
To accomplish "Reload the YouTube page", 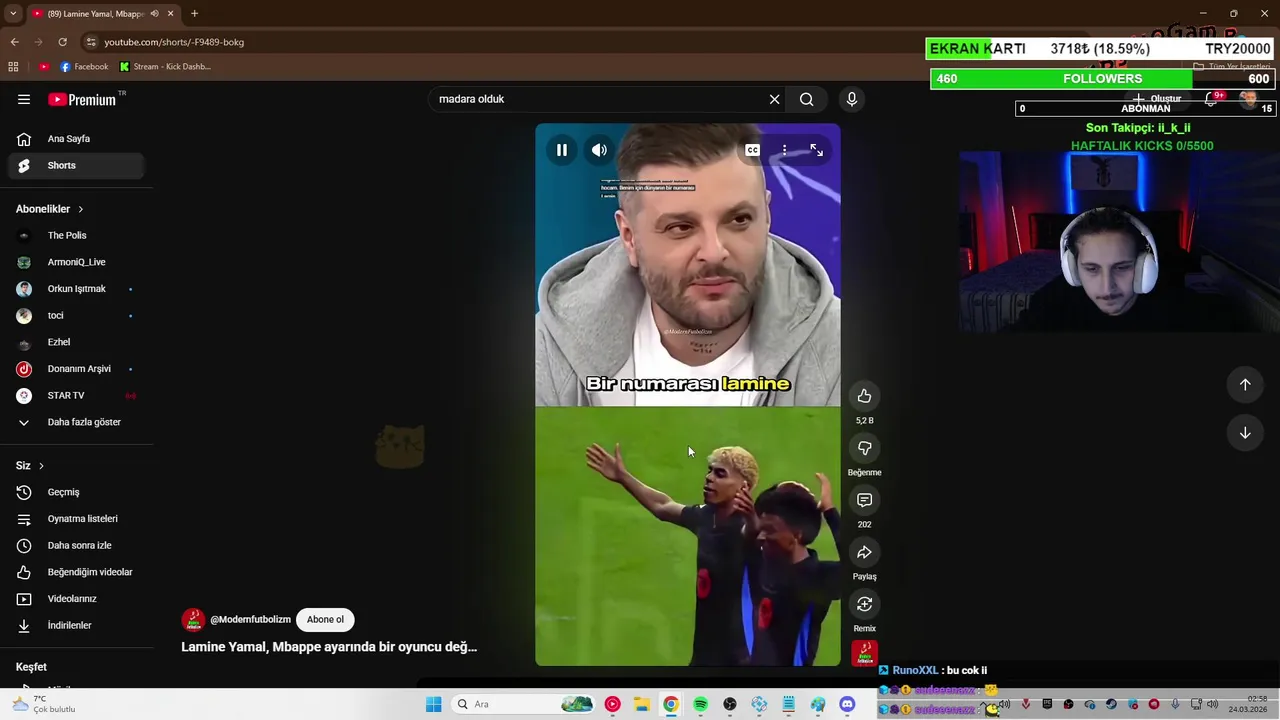I will pyautogui.click(x=62, y=42).
